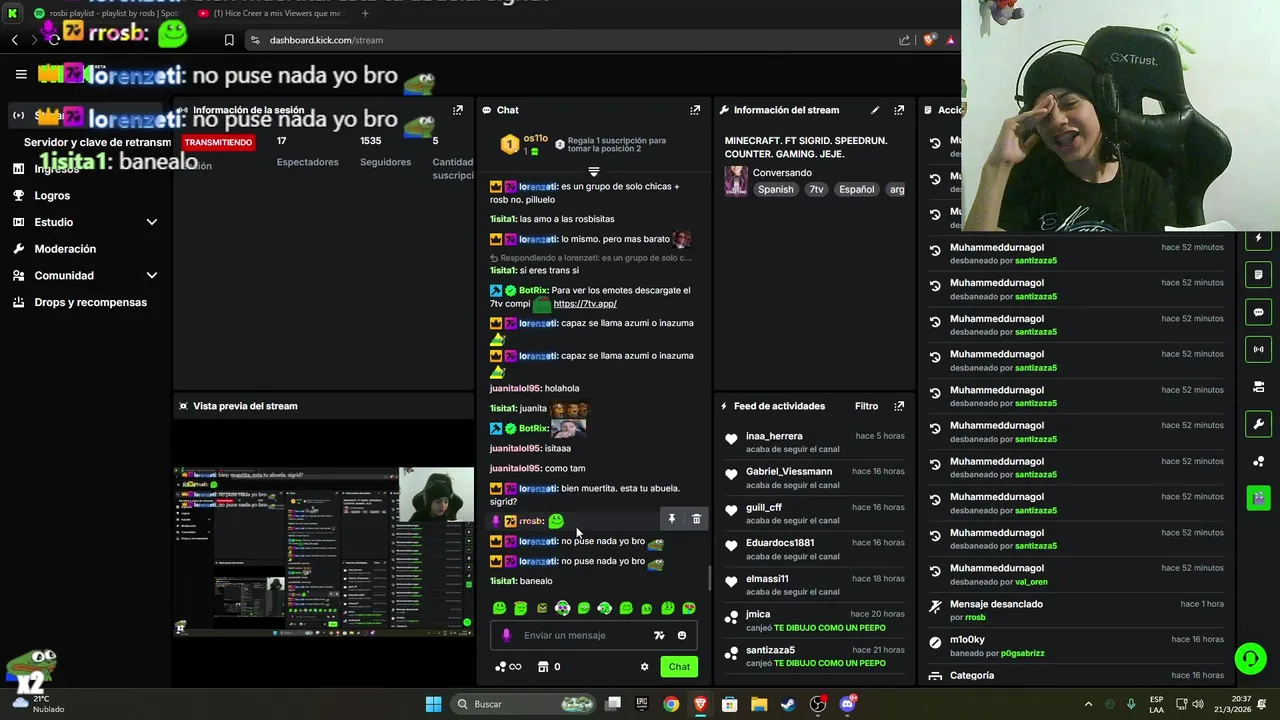Expand the Estudio sidebar section

click(x=152, y=222)
